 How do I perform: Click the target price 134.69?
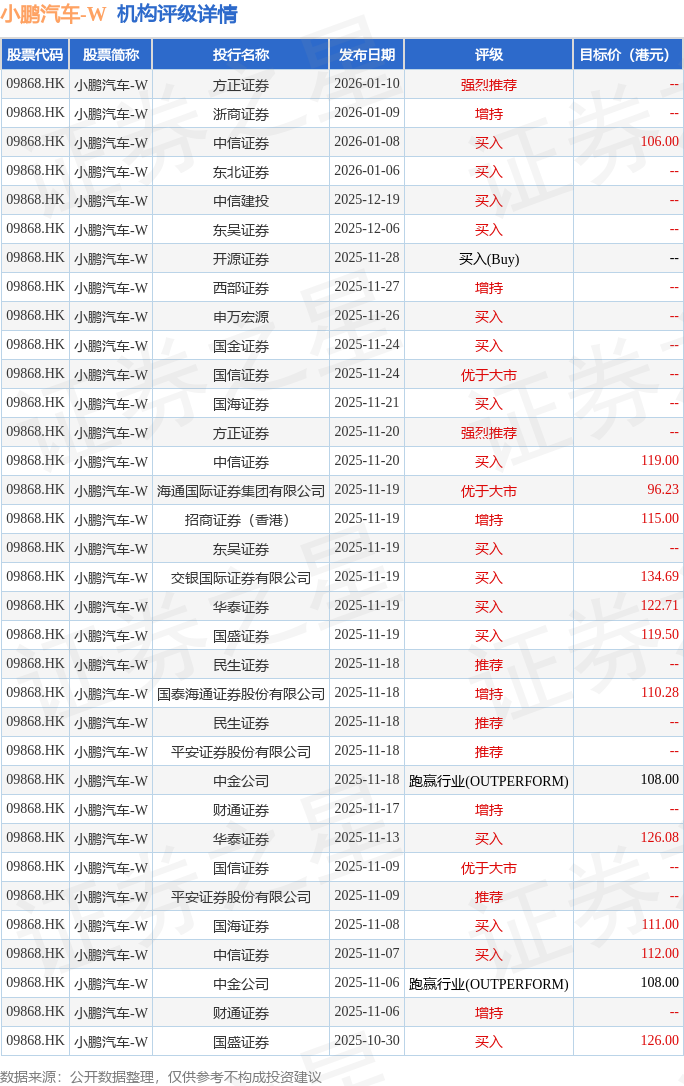(659, 576)
